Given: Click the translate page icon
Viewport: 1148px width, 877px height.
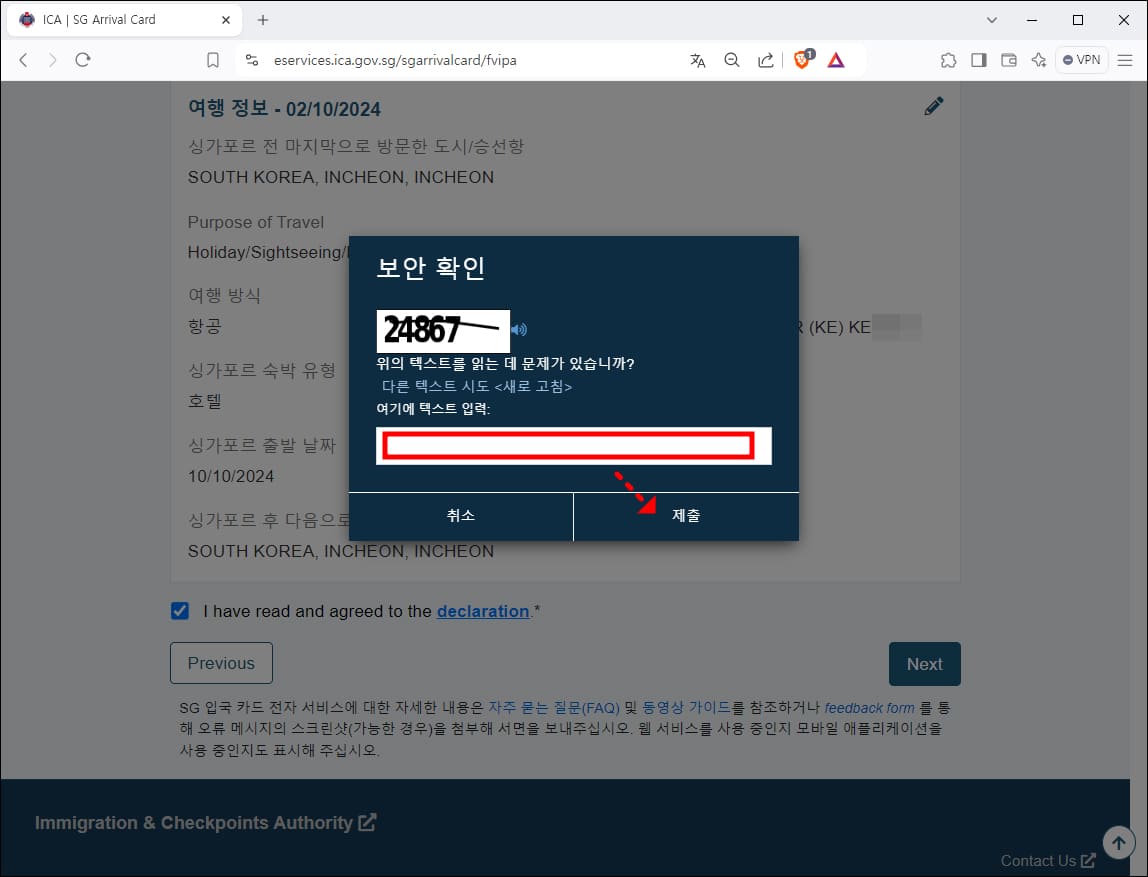Looking at the screenshot, I should (697, 60).
